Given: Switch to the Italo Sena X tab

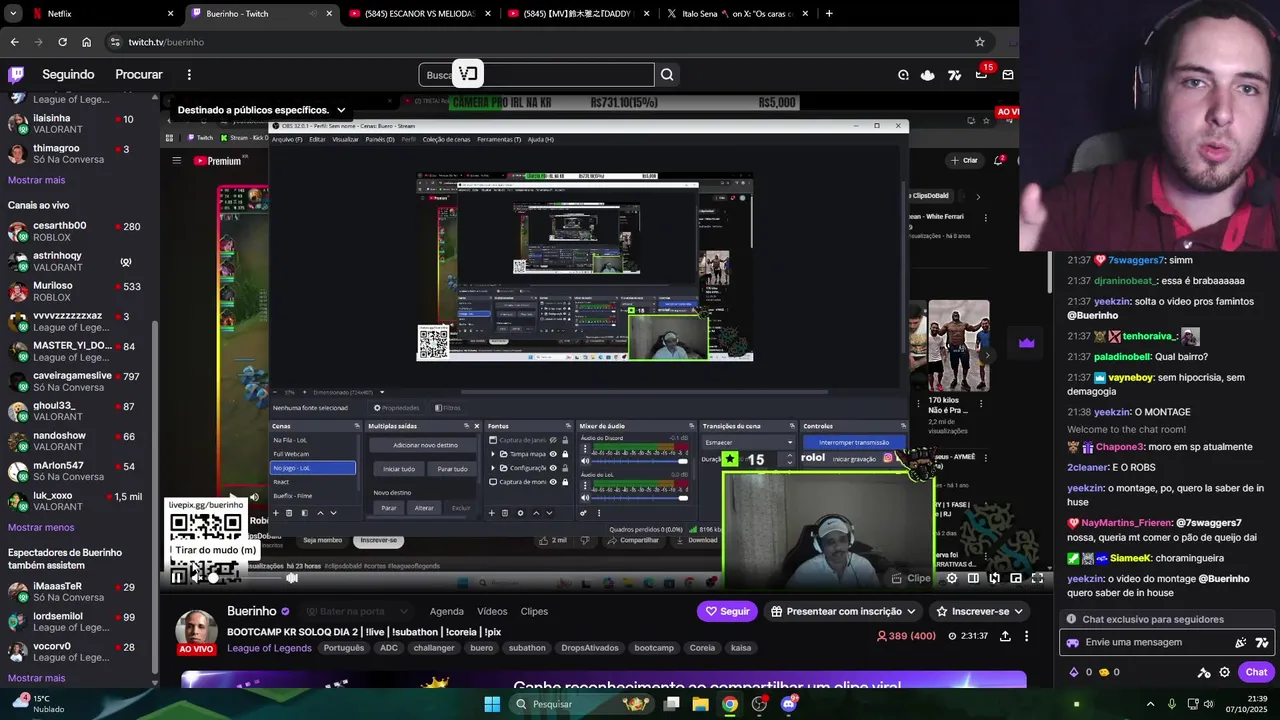Looking at the screenshot, I should (x=735, y=14).
